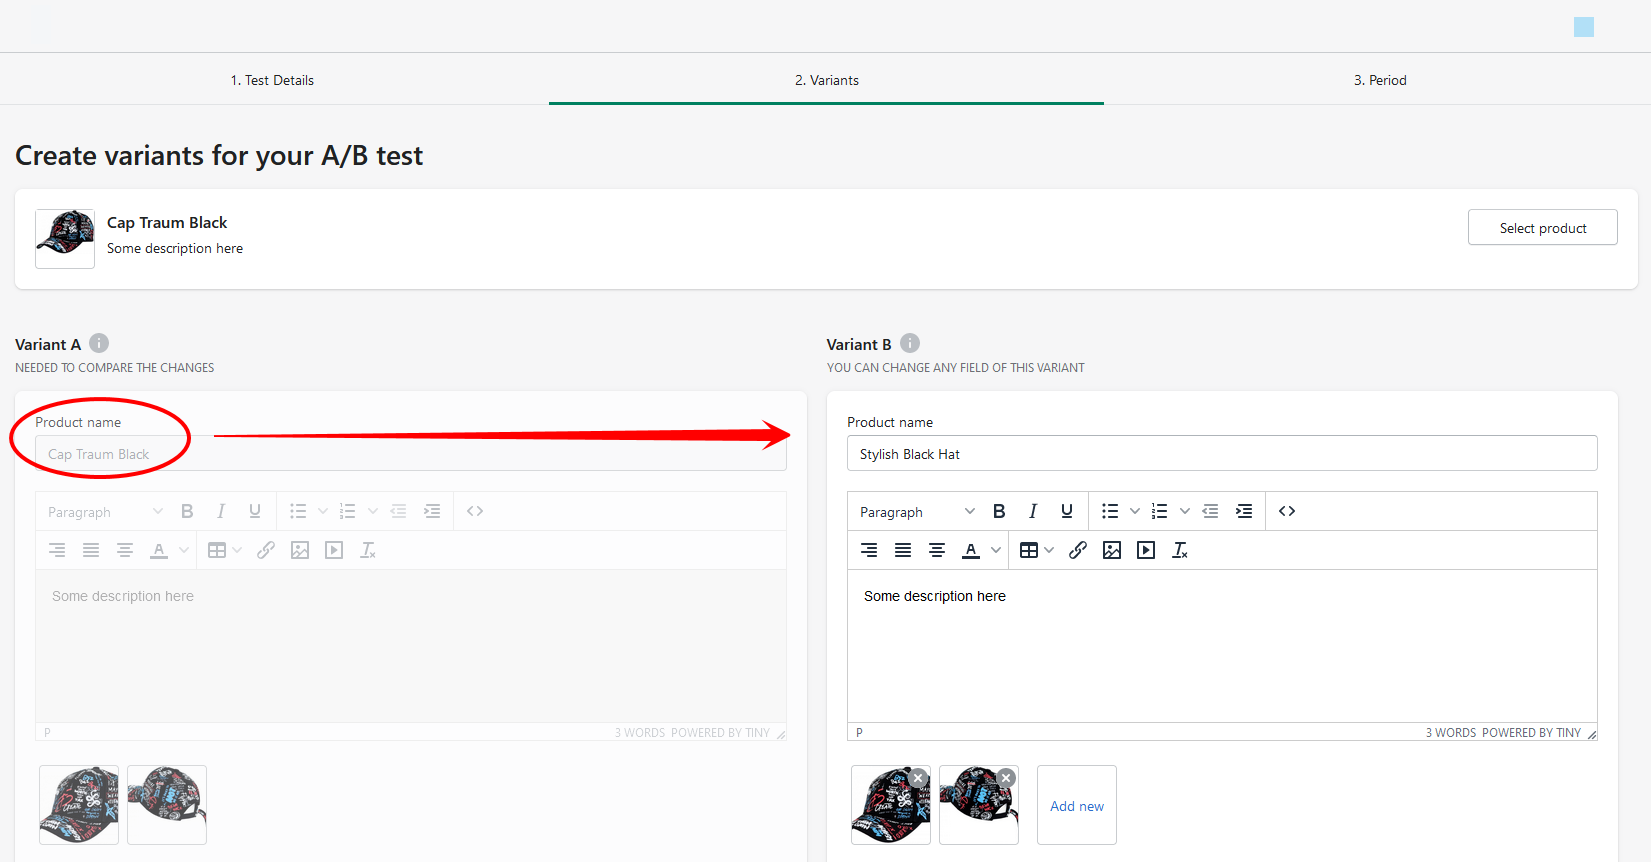Insert image icon in Variant A editor
This screenshot has height=862, width=1651.
coord(300,550)
